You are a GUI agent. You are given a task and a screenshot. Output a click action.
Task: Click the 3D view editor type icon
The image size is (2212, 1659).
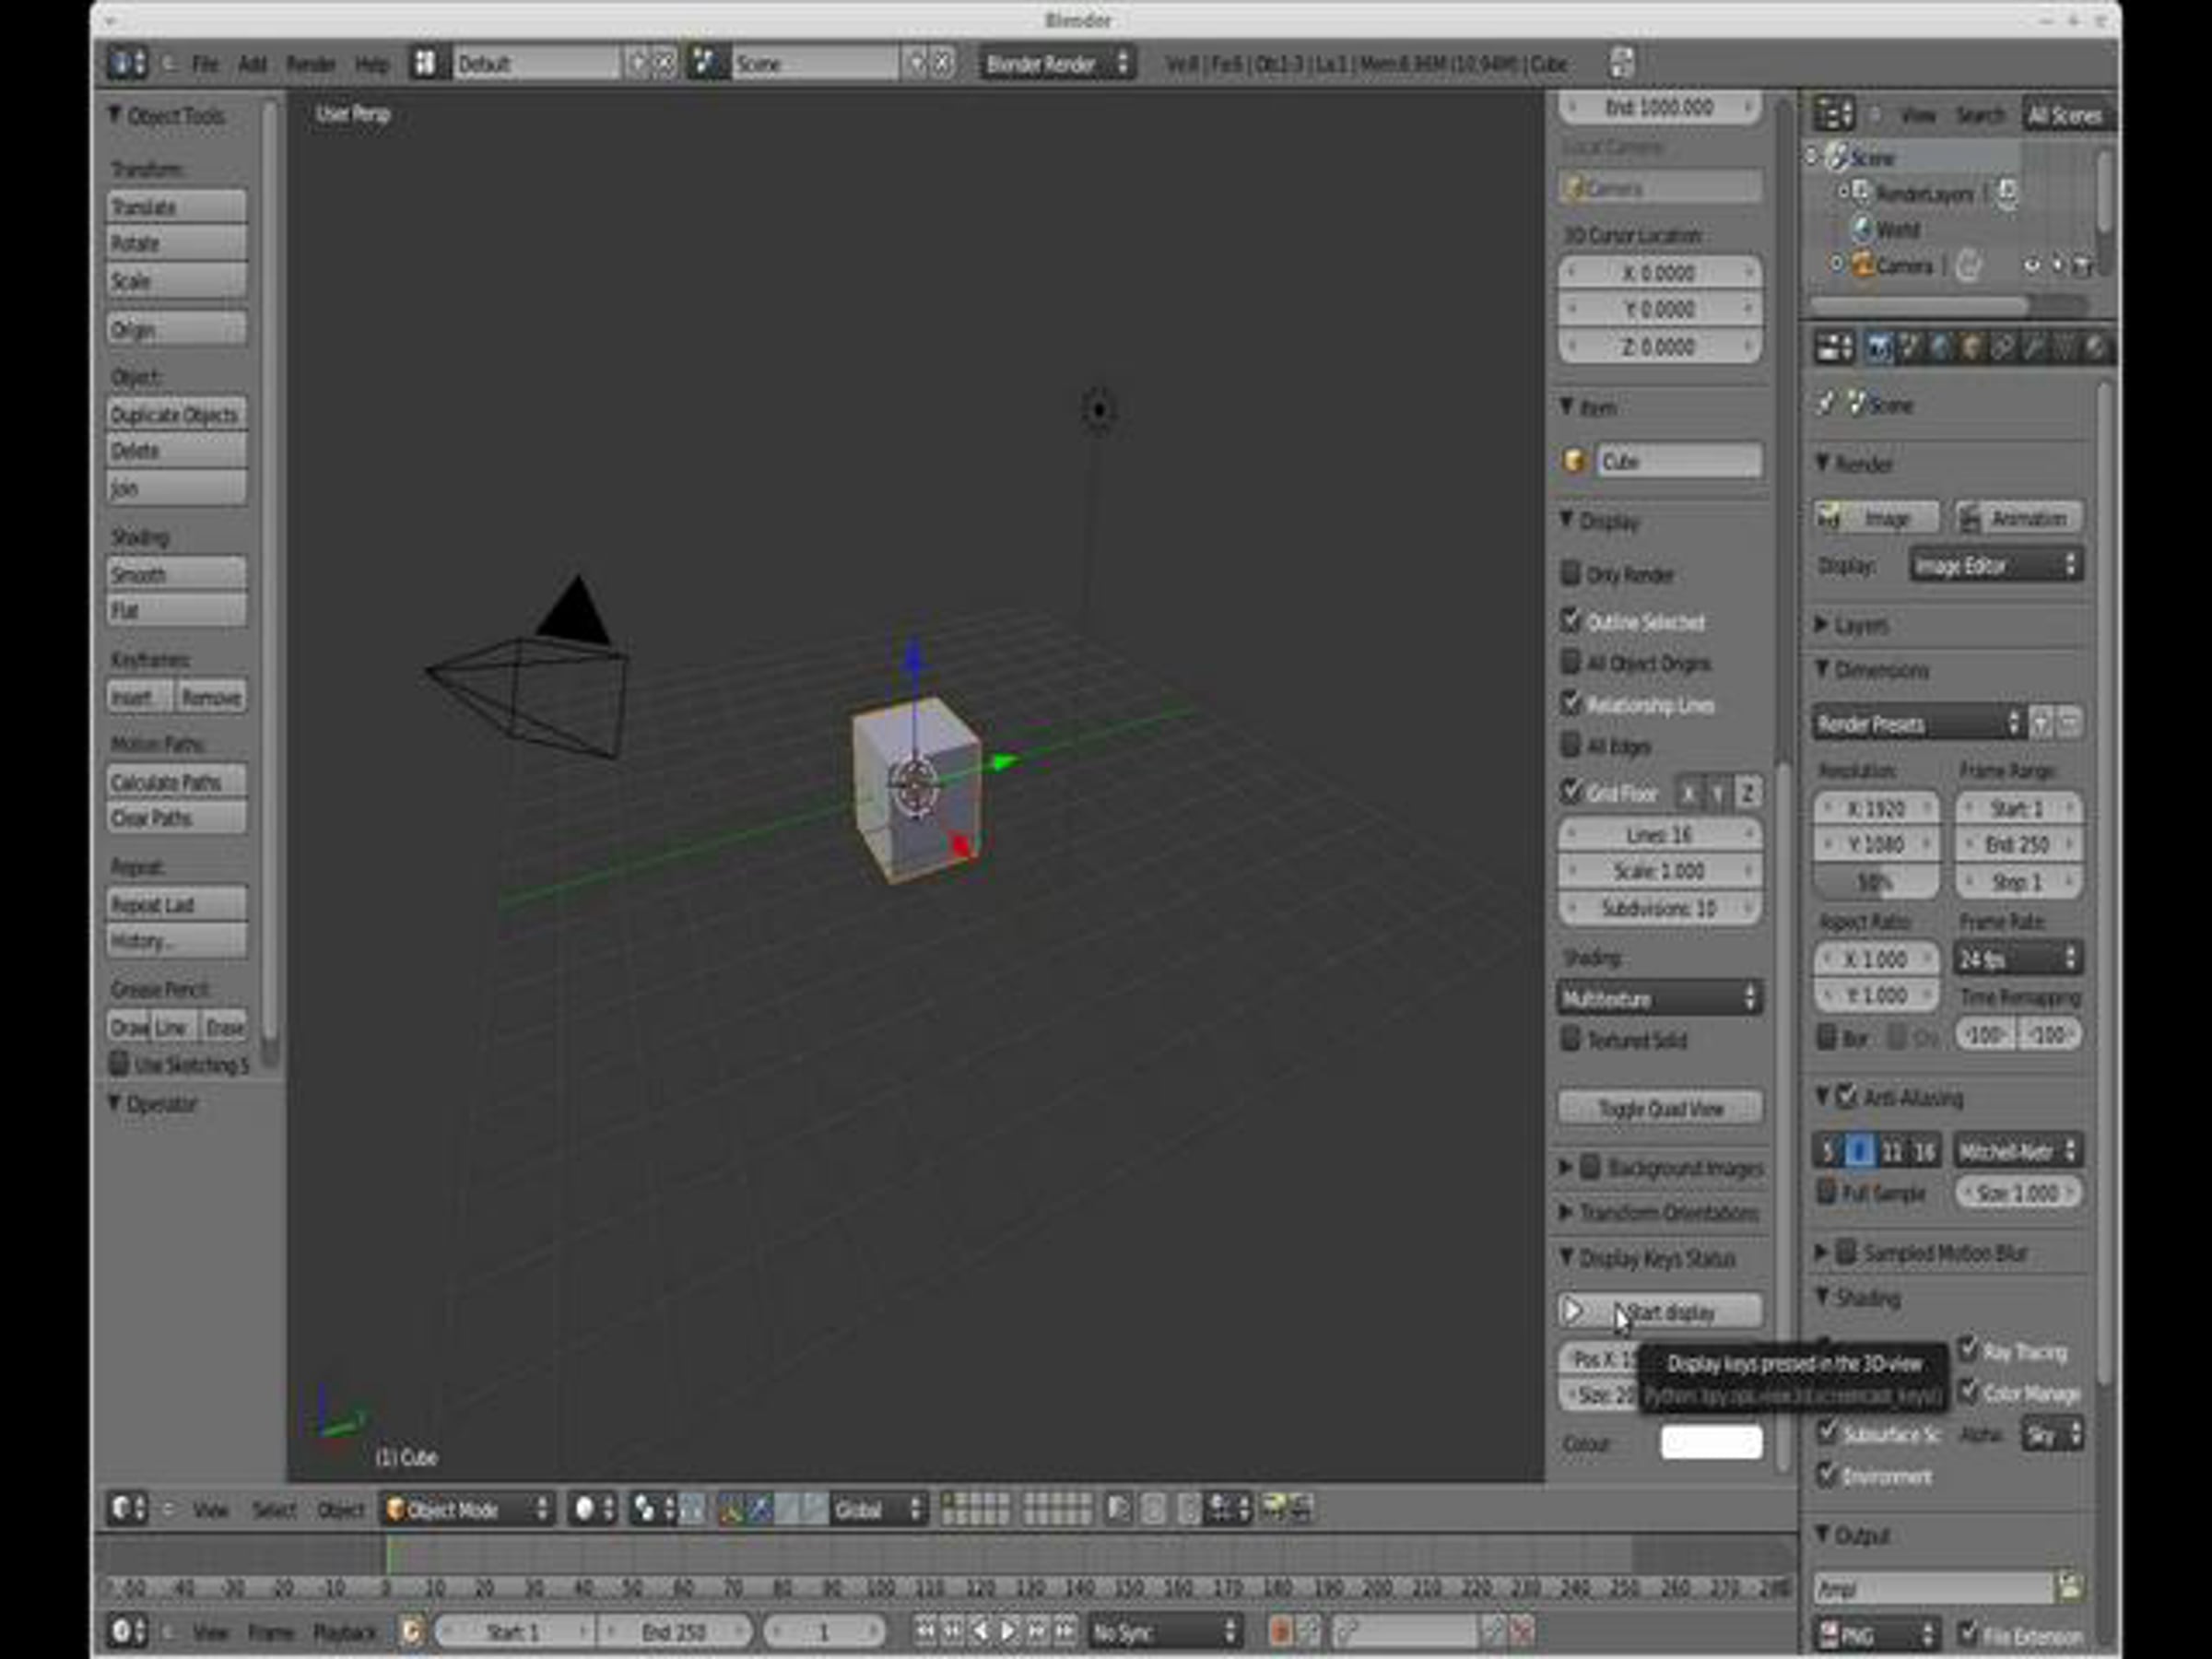[x=127, y=1508]
